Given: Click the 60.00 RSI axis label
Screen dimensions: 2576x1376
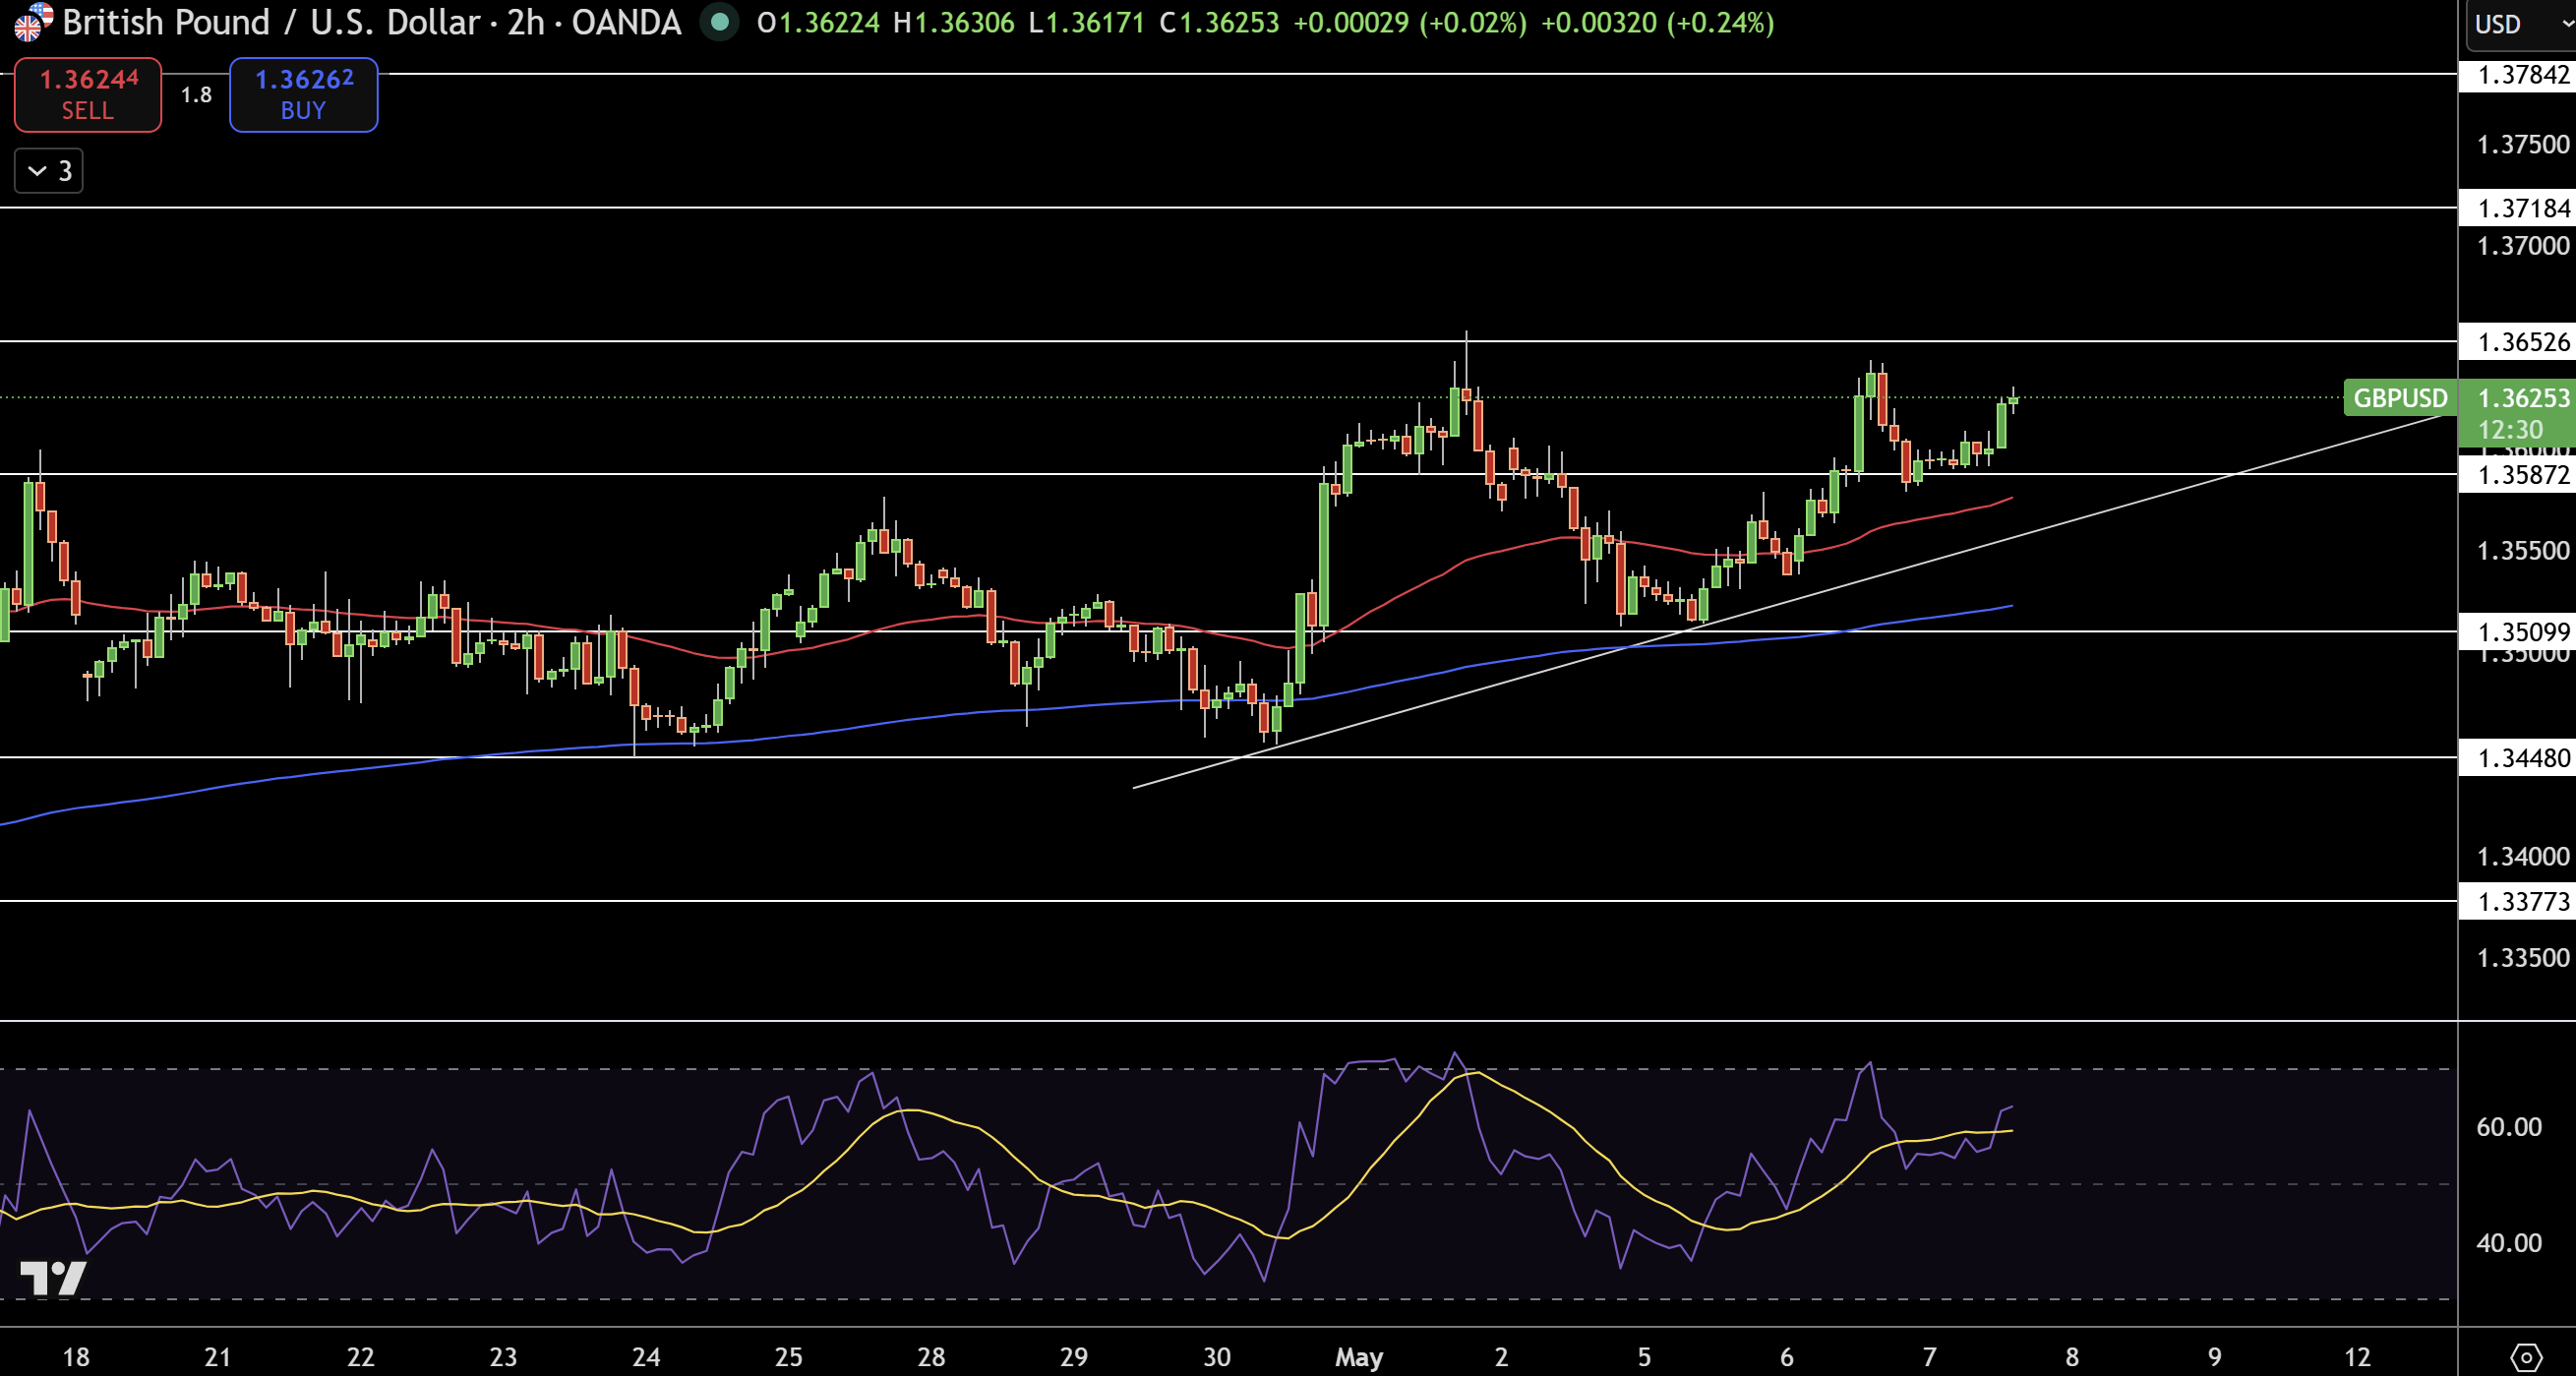Looking at the screenshot, I should click(x=2508, y=1127).
